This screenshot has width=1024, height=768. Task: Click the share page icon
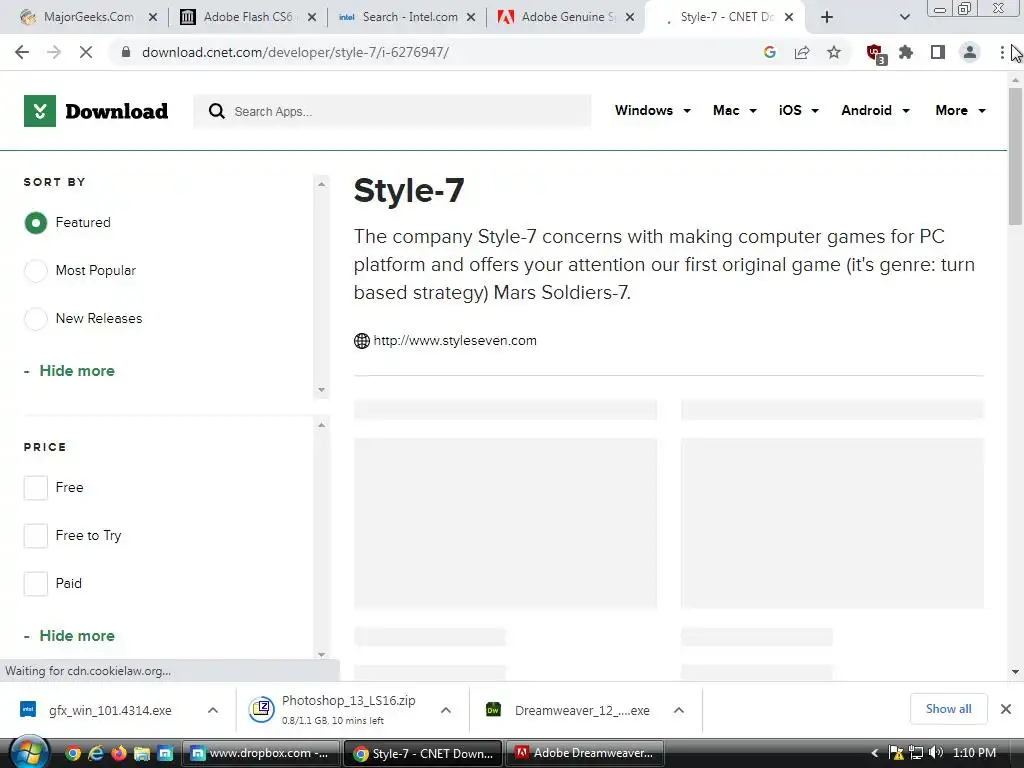[x=802, y=52]
